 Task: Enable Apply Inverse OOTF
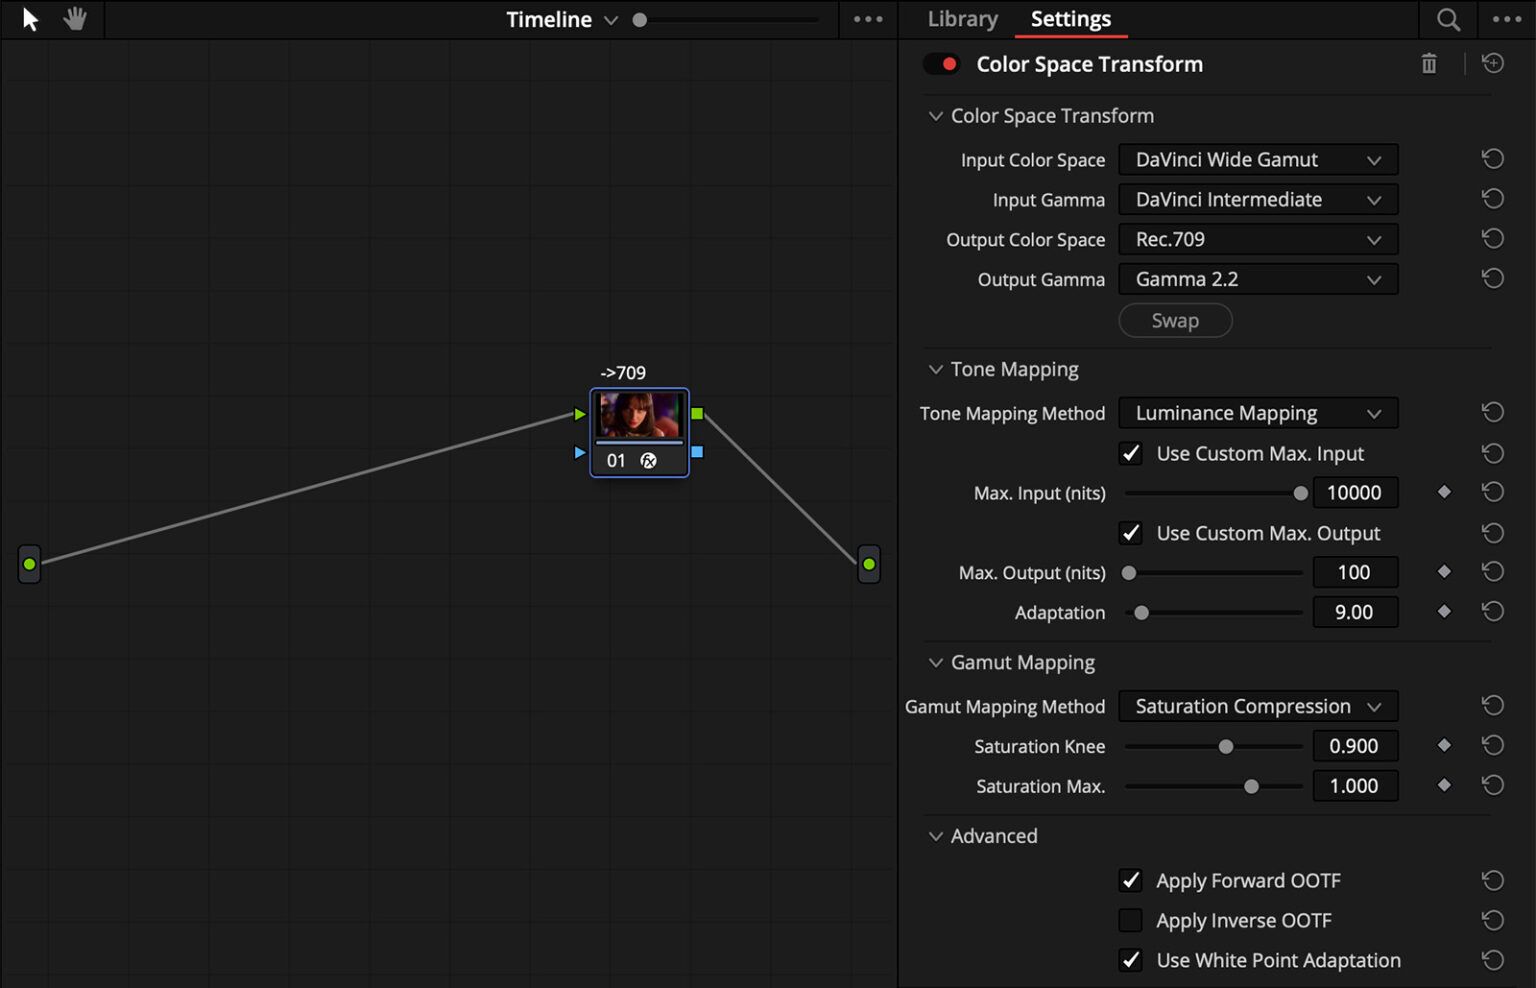click(x=1131, y=920)
